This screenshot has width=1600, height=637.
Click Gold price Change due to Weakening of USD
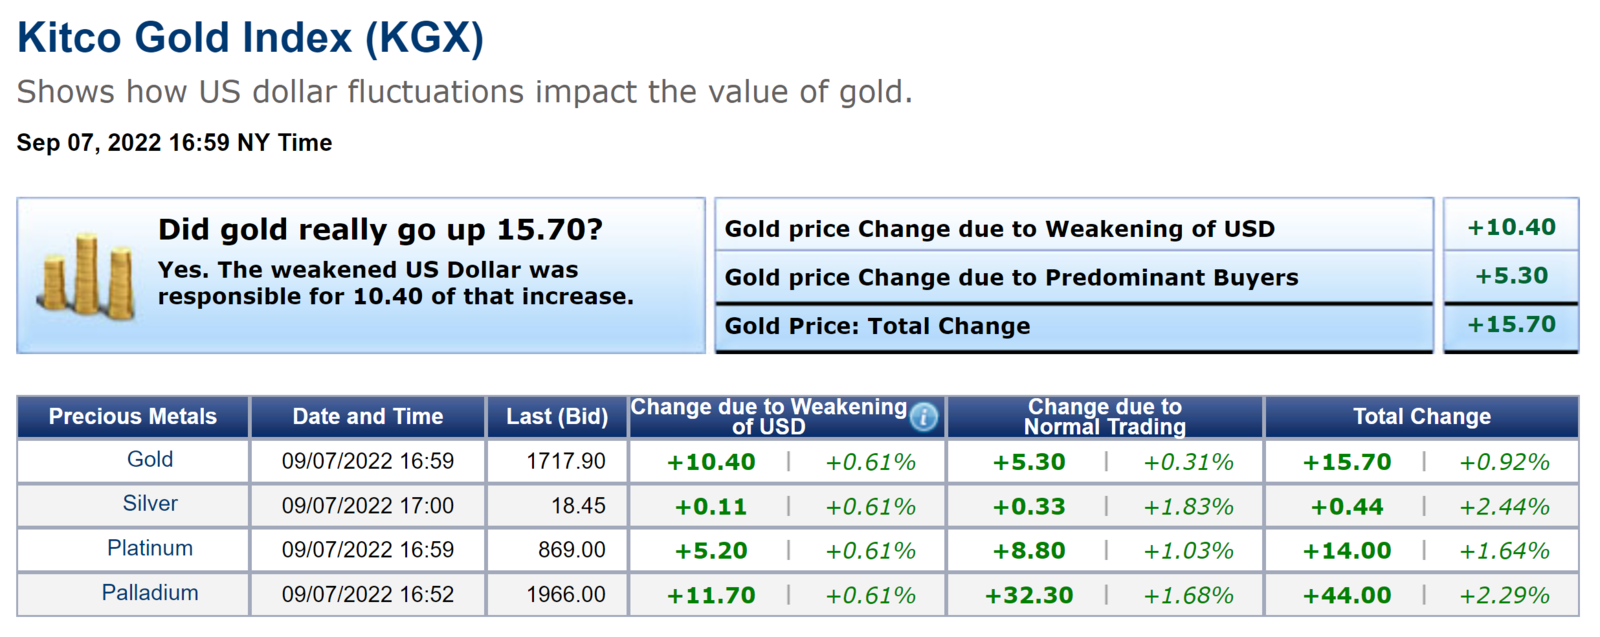(999, 229)
